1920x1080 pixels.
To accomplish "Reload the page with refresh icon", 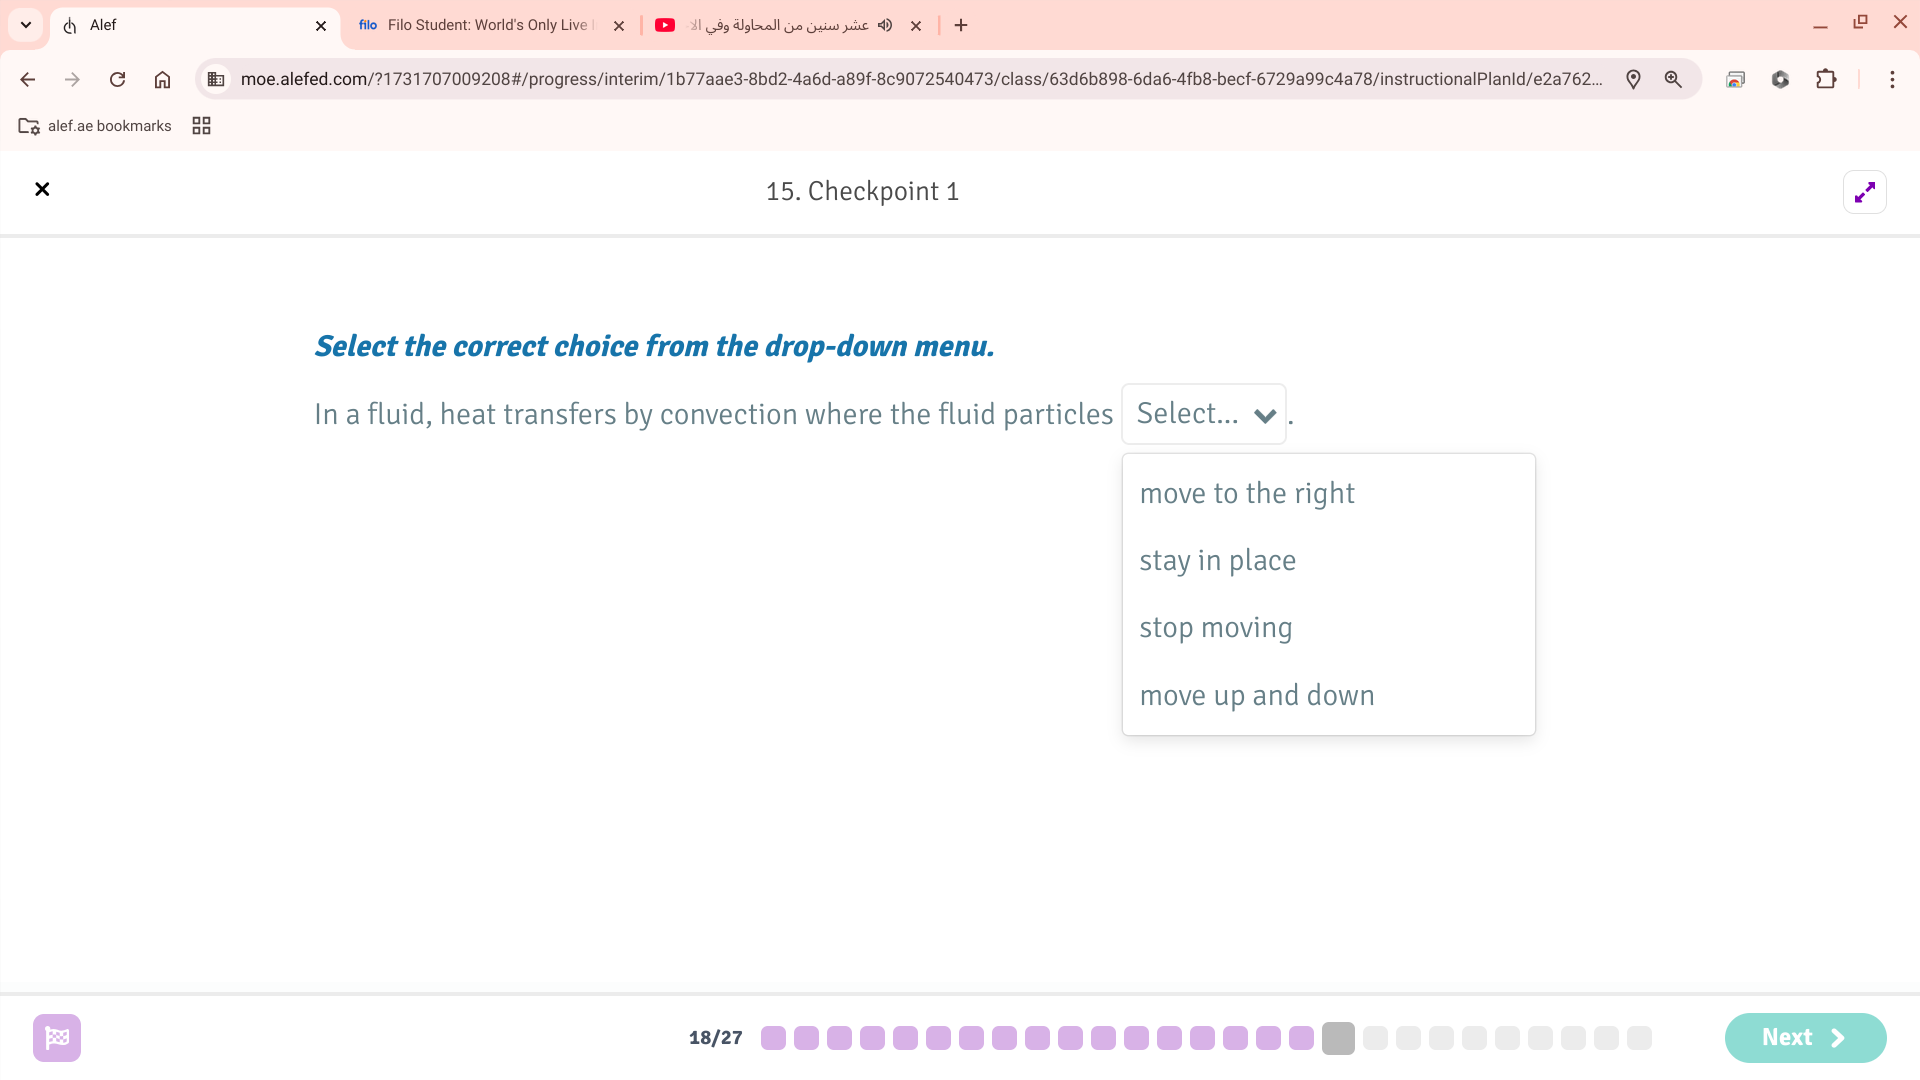I will pos(117,80).
